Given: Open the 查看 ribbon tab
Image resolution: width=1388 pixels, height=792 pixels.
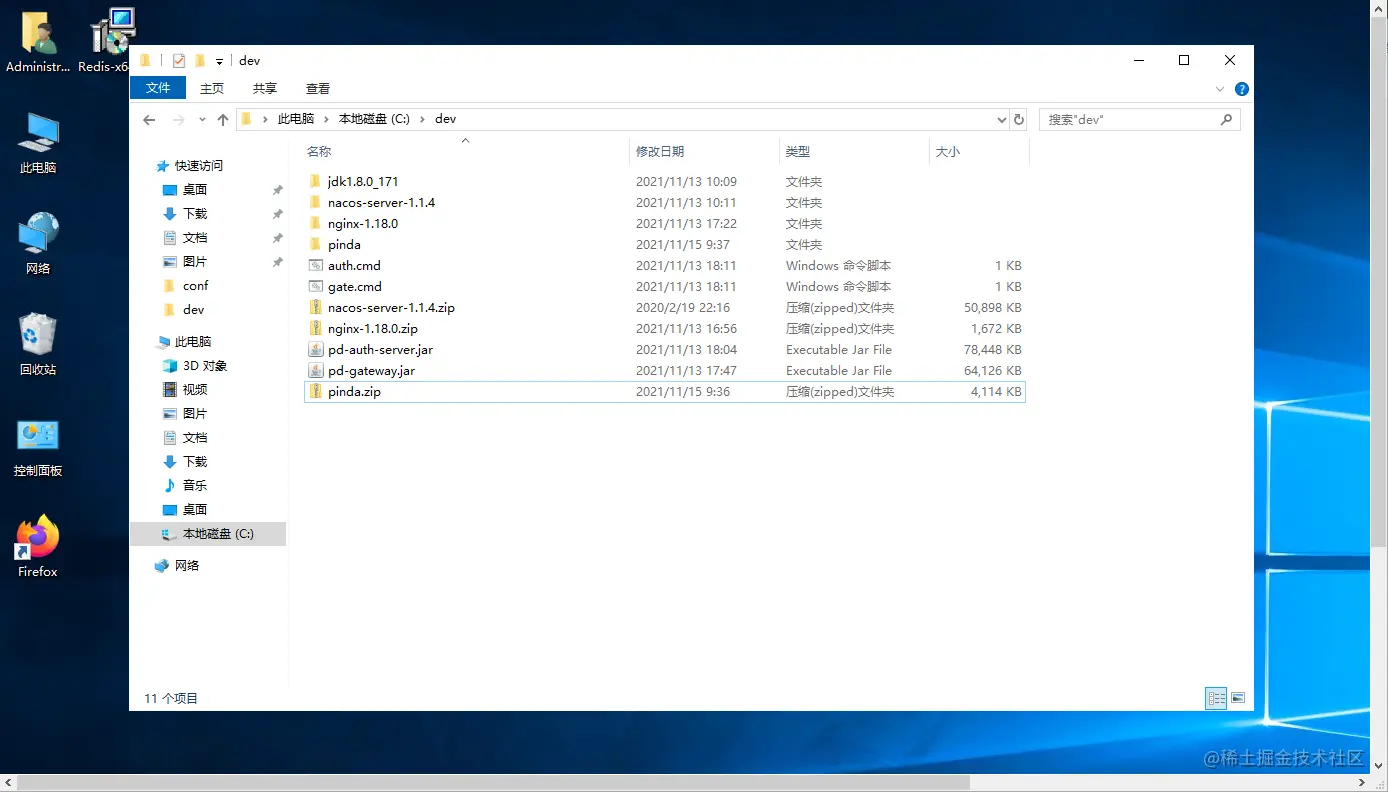Looking at the screenshot, I should (x=318, y=89).
